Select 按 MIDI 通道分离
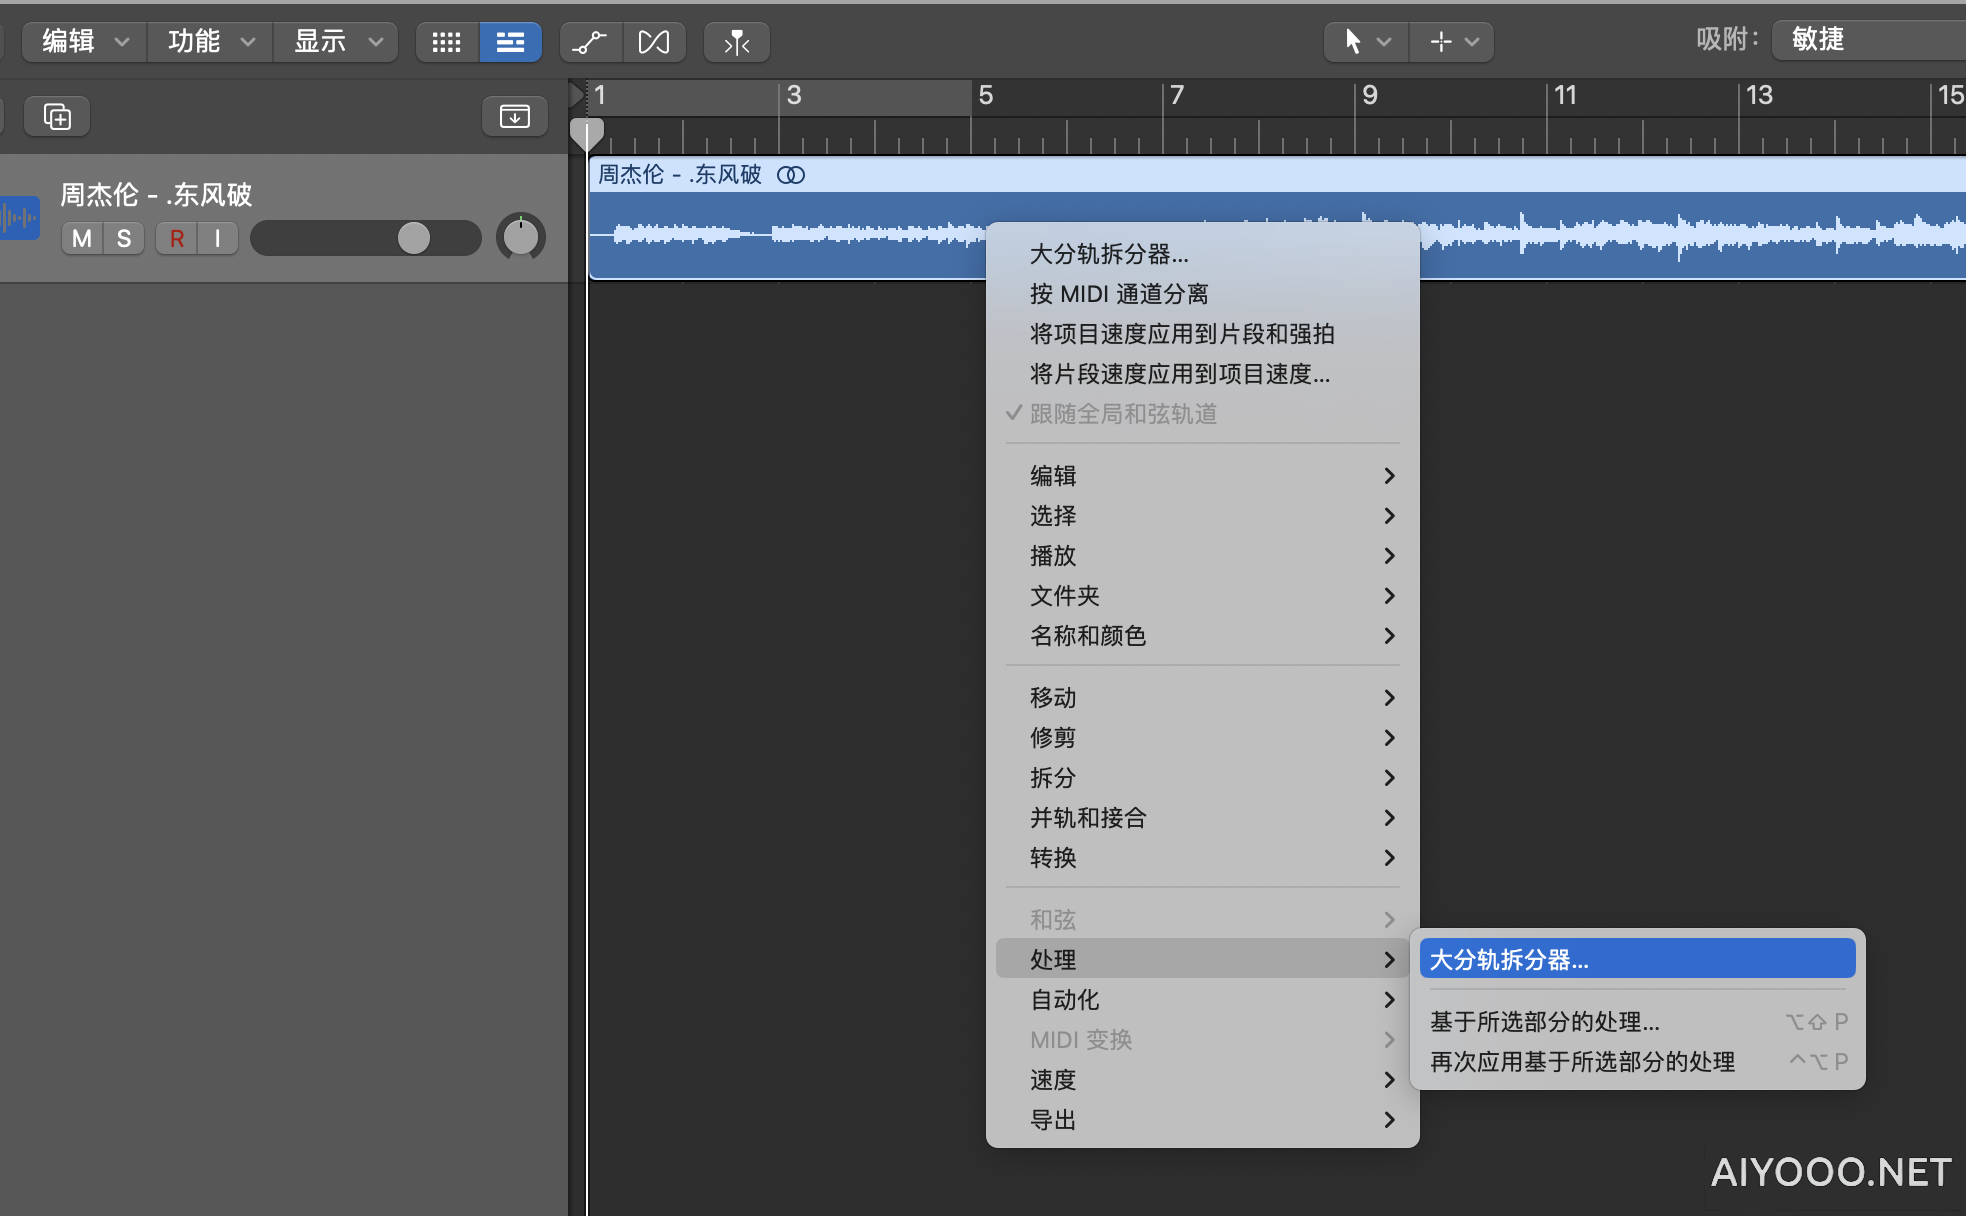The height and width of the screenshot is (1216, 1966). tap(1203, 294)
